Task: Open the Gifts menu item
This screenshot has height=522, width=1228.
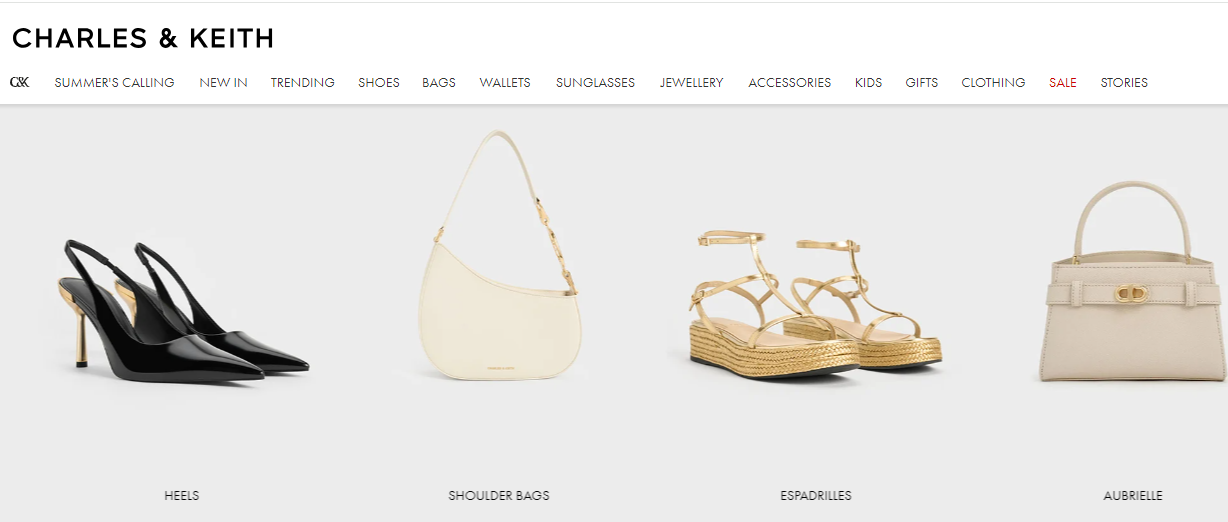Action: coord(921,82)
